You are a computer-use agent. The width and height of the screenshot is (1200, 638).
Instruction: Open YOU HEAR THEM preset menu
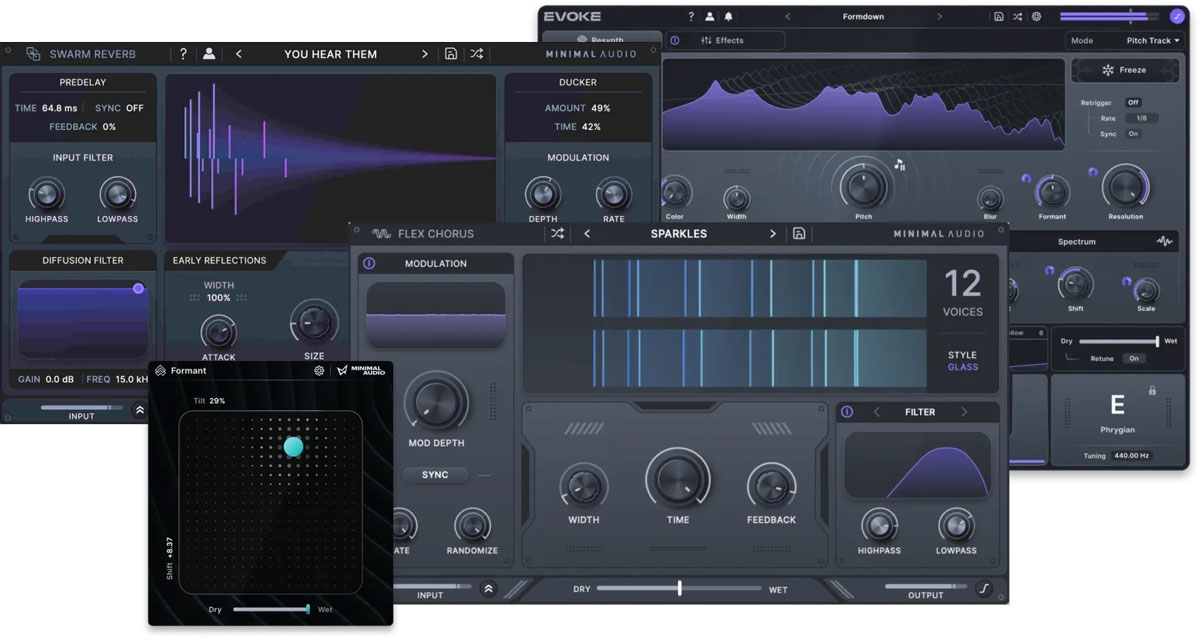point(331,54)
